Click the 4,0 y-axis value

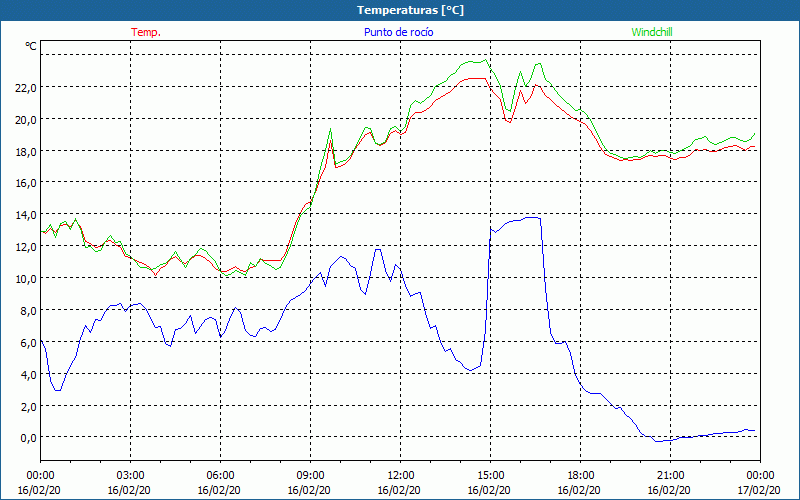tap(29, 375)
